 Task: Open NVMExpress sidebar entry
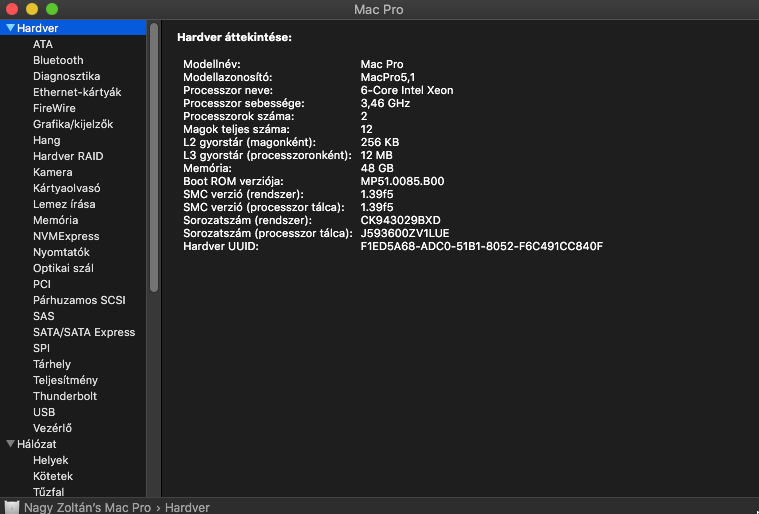coord(66,236)
